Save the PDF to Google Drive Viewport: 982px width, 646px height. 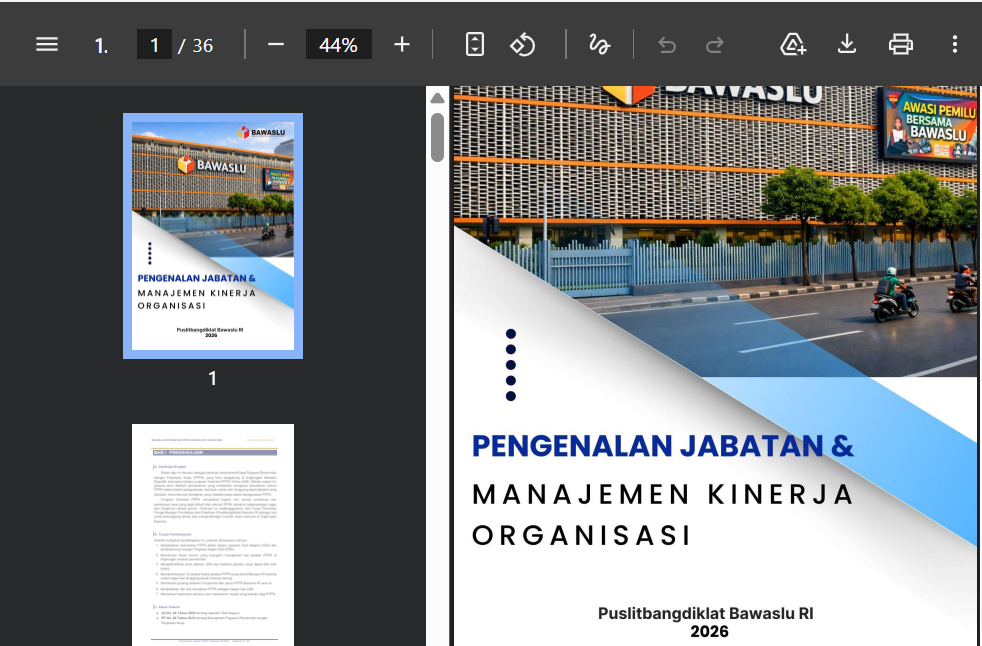[x=793, y=44]
